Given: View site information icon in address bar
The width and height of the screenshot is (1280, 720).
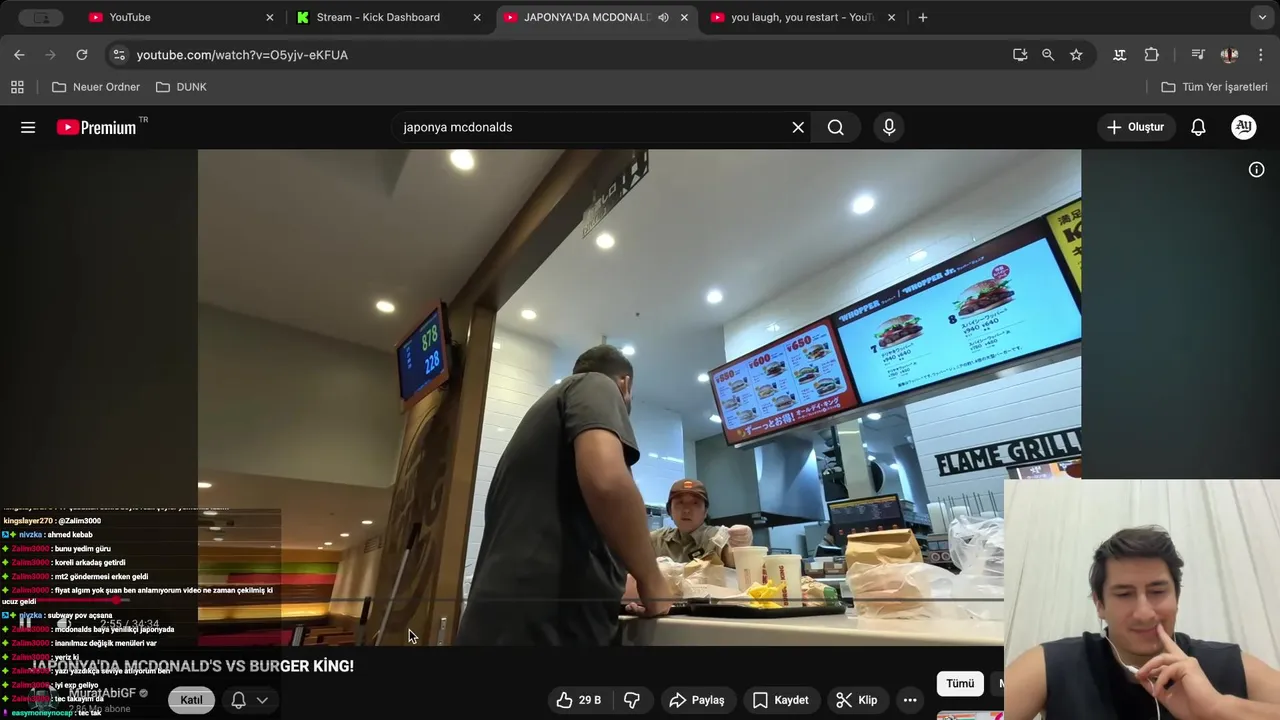Looking at the screenshot, I should [119, 55].
